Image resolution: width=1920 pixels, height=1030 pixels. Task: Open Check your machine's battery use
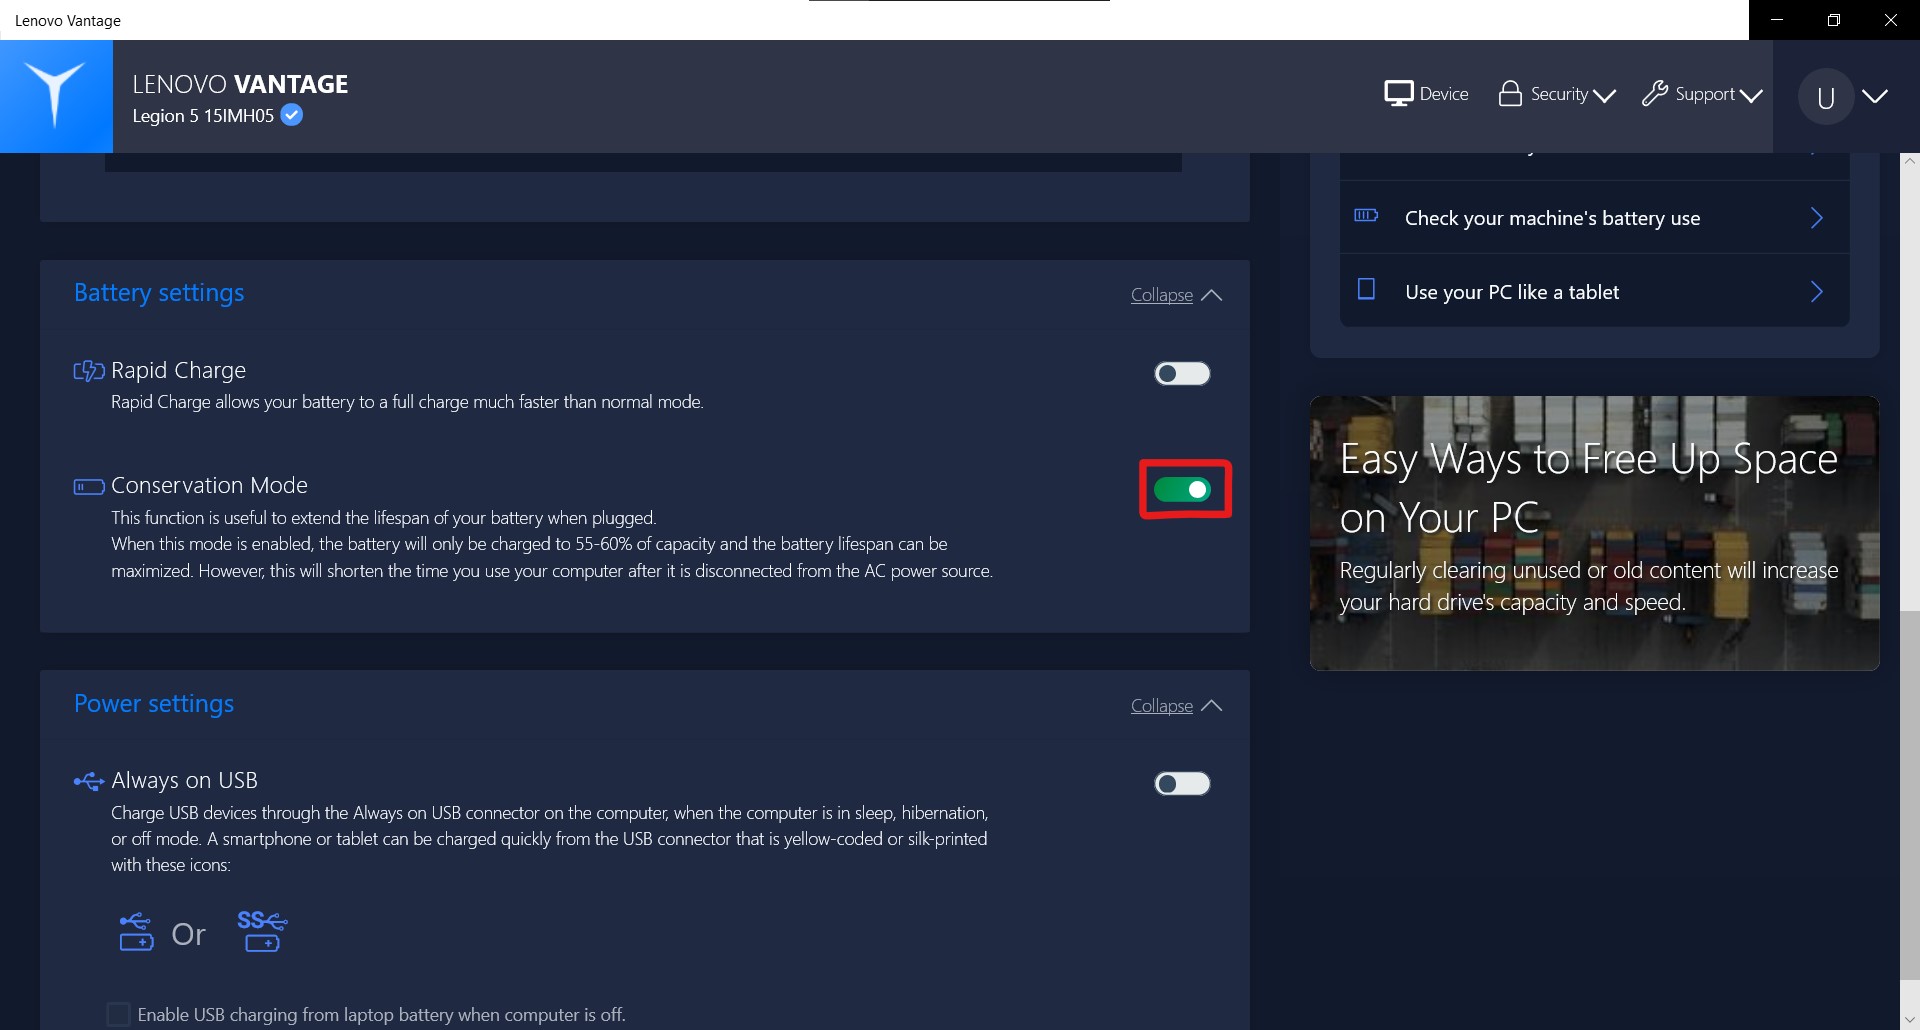pyautogui.click(x=1594, y=218)
